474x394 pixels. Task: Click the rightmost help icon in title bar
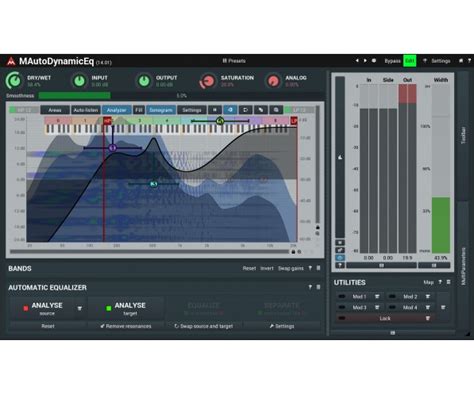469,61
